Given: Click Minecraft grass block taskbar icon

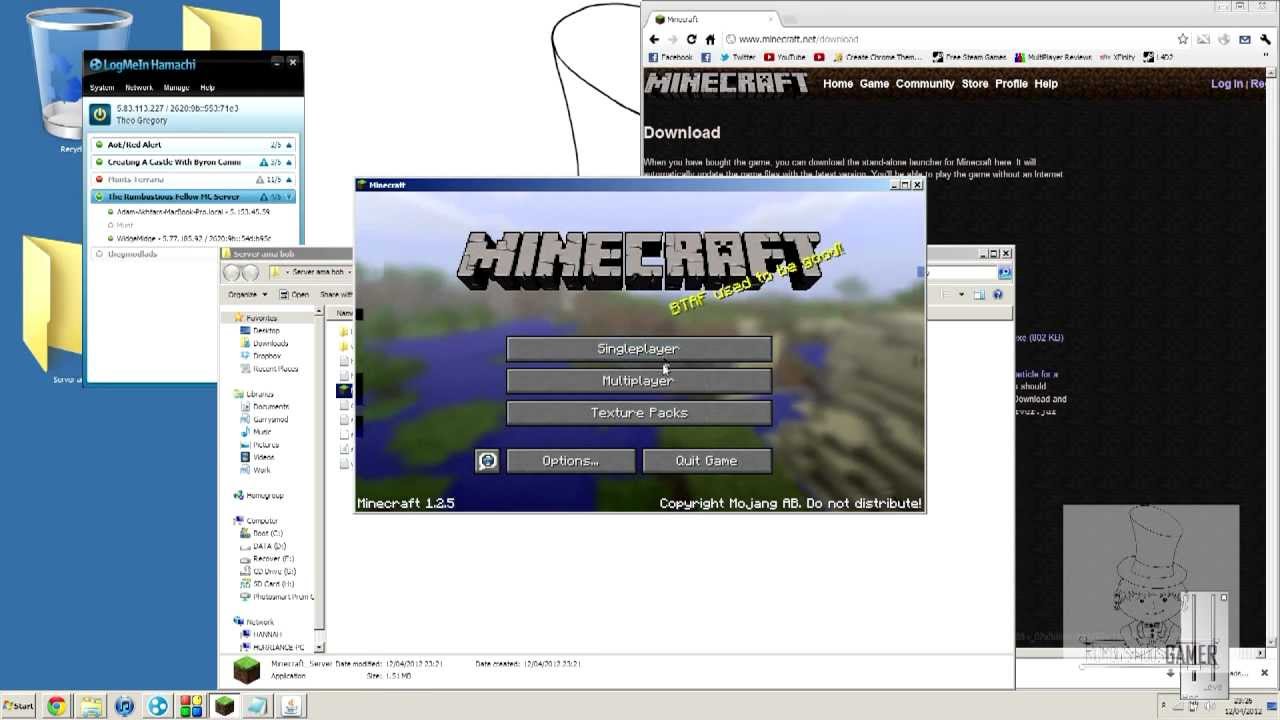Looking at the screenshot, I should click(225, 706).
